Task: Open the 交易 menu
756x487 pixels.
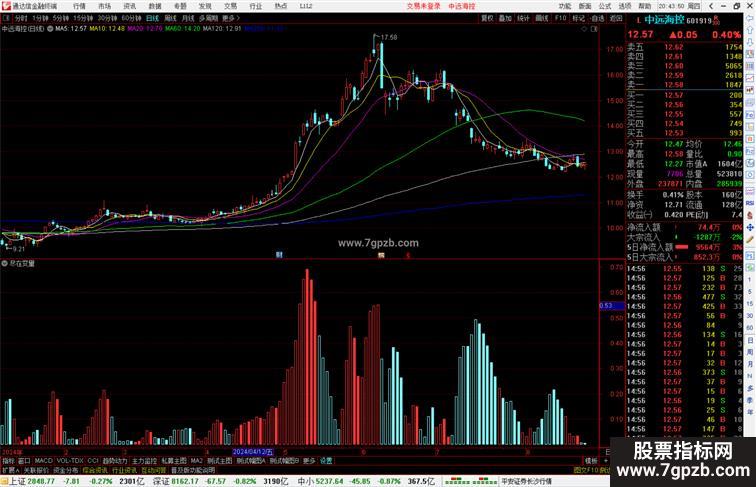Action: click(x=230, y=6)
